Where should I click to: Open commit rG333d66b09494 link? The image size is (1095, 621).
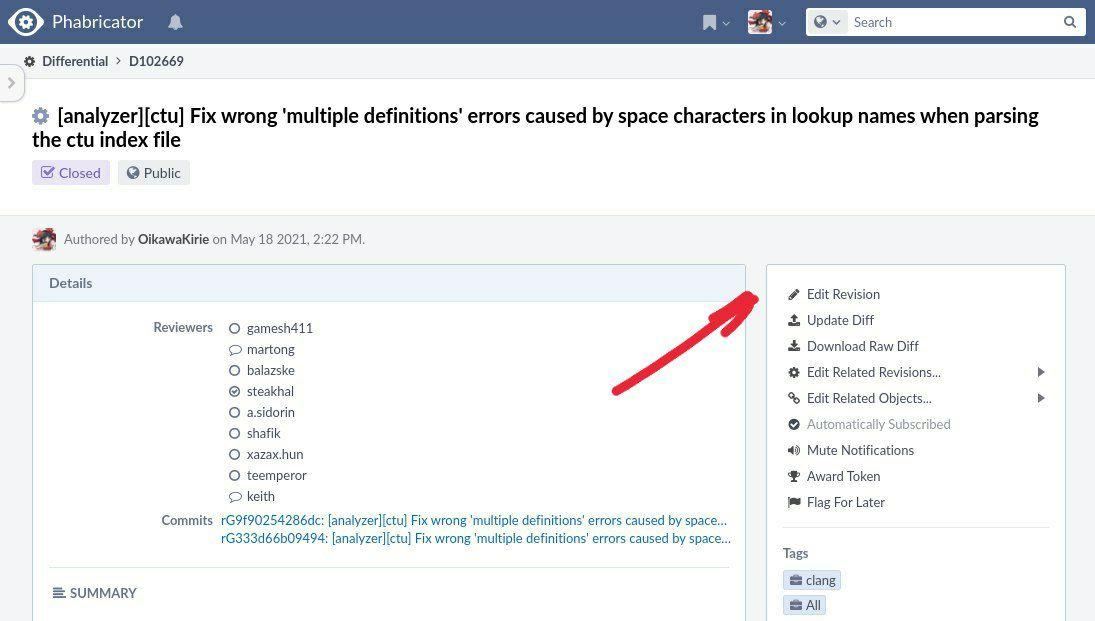tap(476, 539)
